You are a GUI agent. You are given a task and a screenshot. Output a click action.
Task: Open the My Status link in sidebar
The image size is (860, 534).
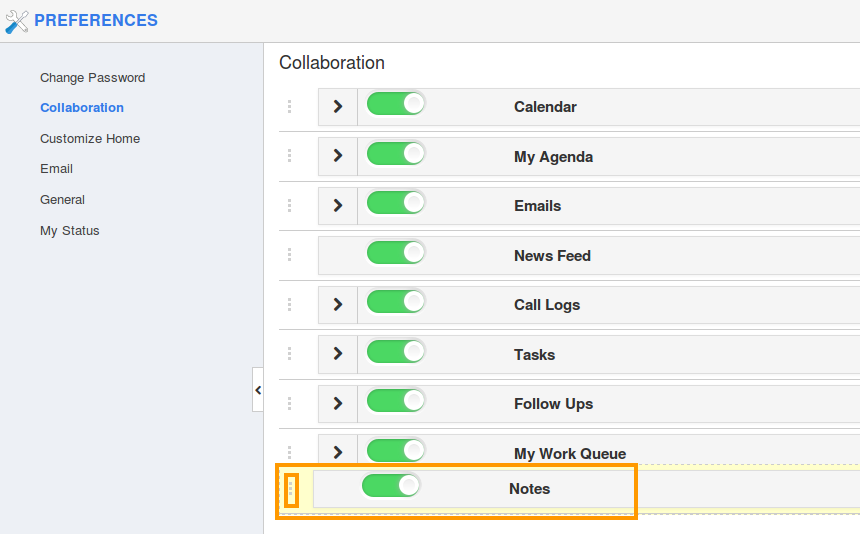[x=70, y=231]
